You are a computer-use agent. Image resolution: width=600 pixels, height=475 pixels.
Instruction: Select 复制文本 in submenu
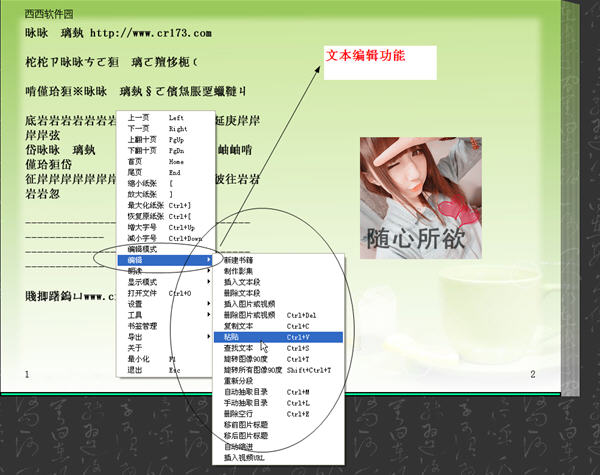pos(278,326)
